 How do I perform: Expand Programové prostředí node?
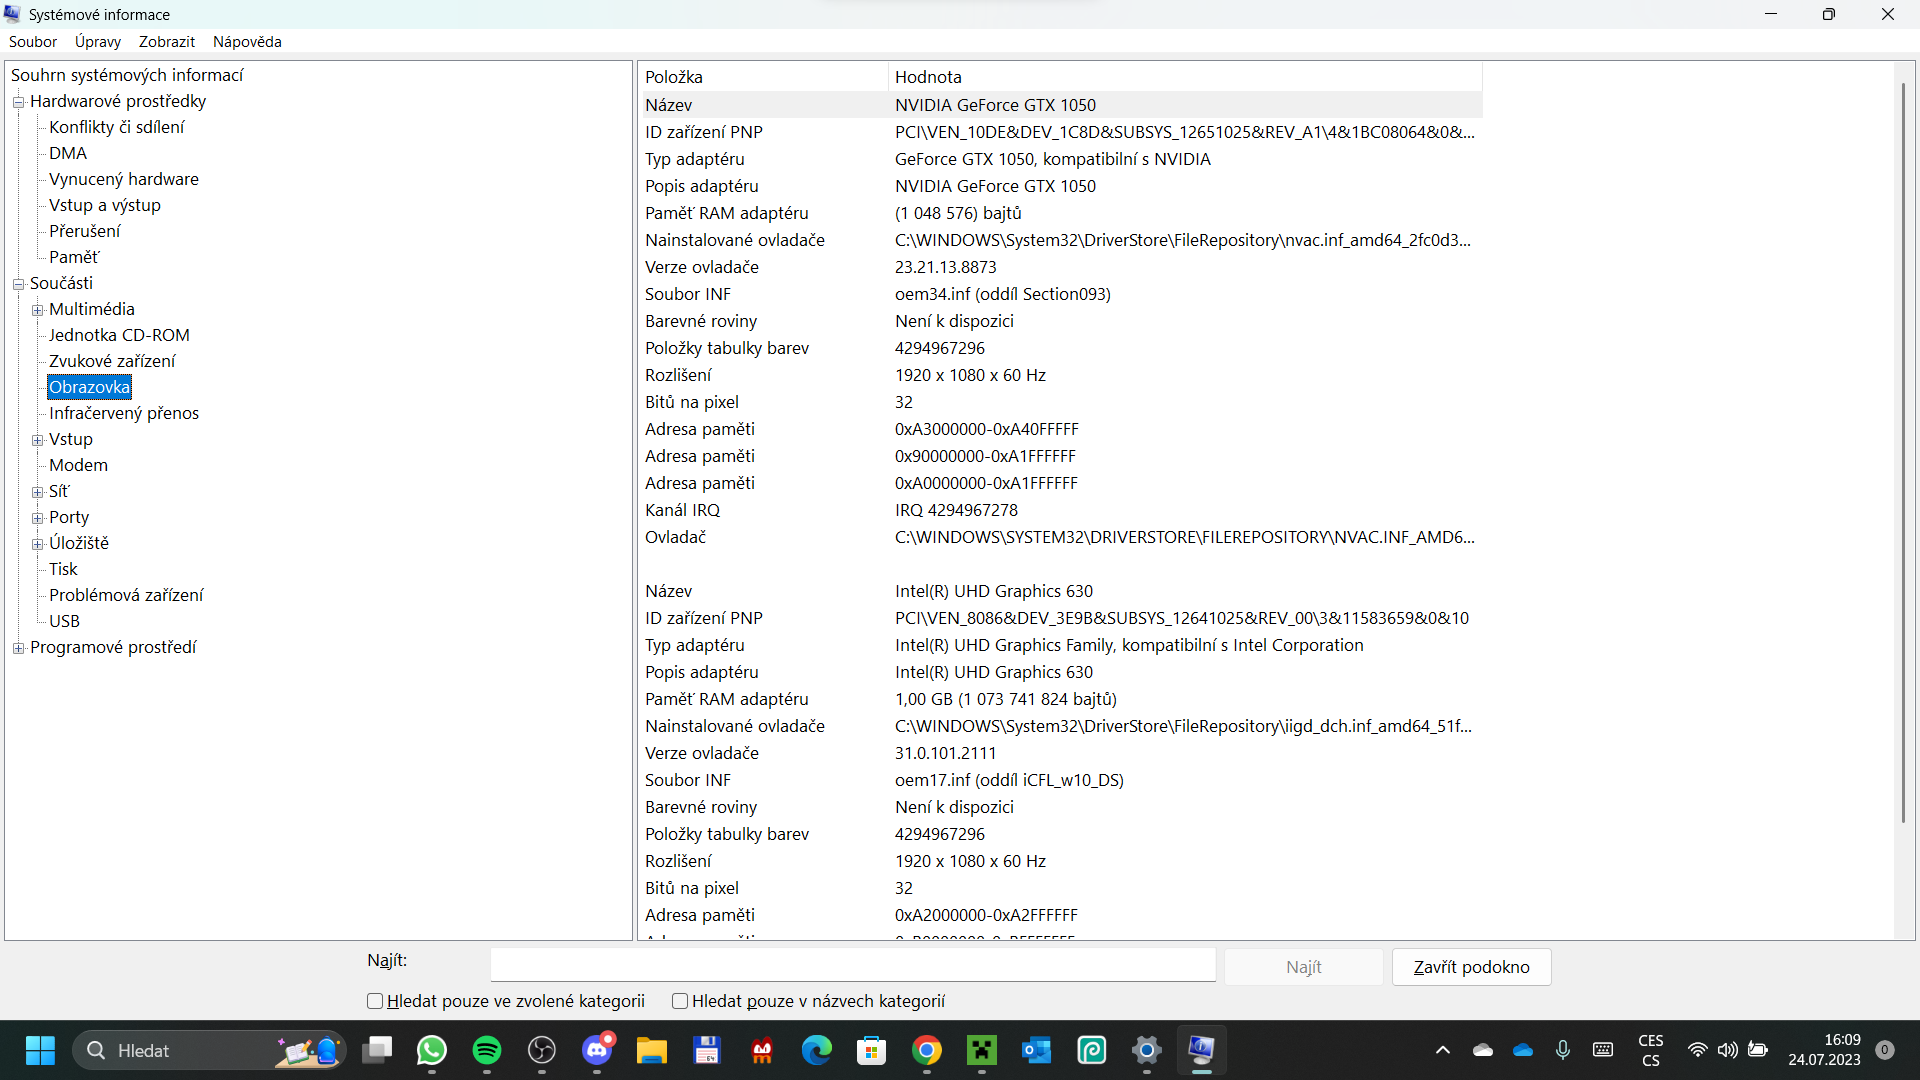click(x=18, y=648)
